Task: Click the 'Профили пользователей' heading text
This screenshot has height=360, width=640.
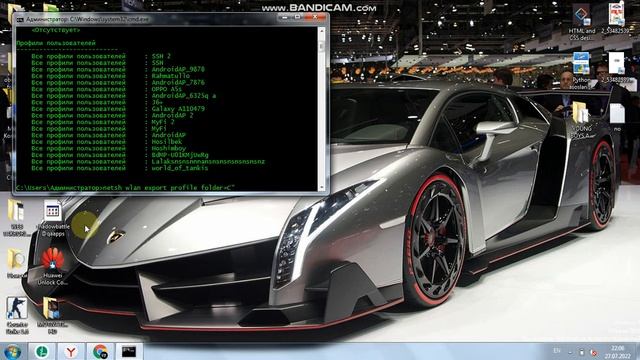Action: (56, 43)
